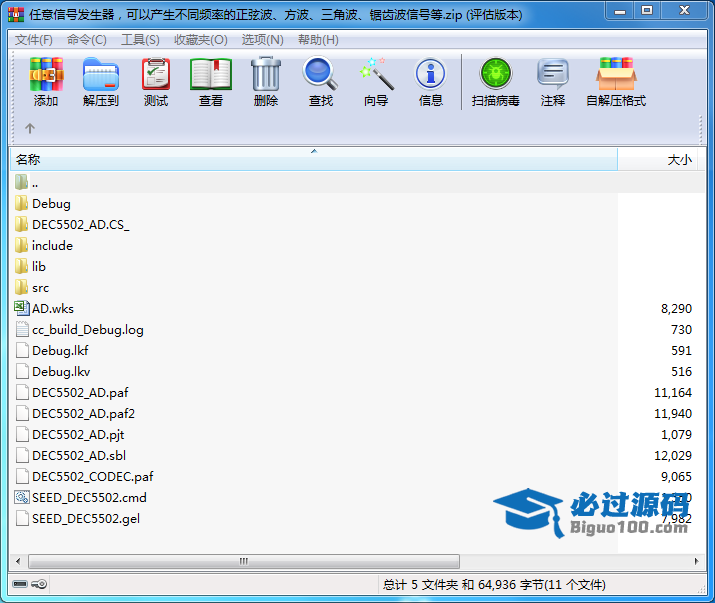Click the 12,029 size value
The width and height of the screenshot is (715, 603).
click(x=673, y=456)
